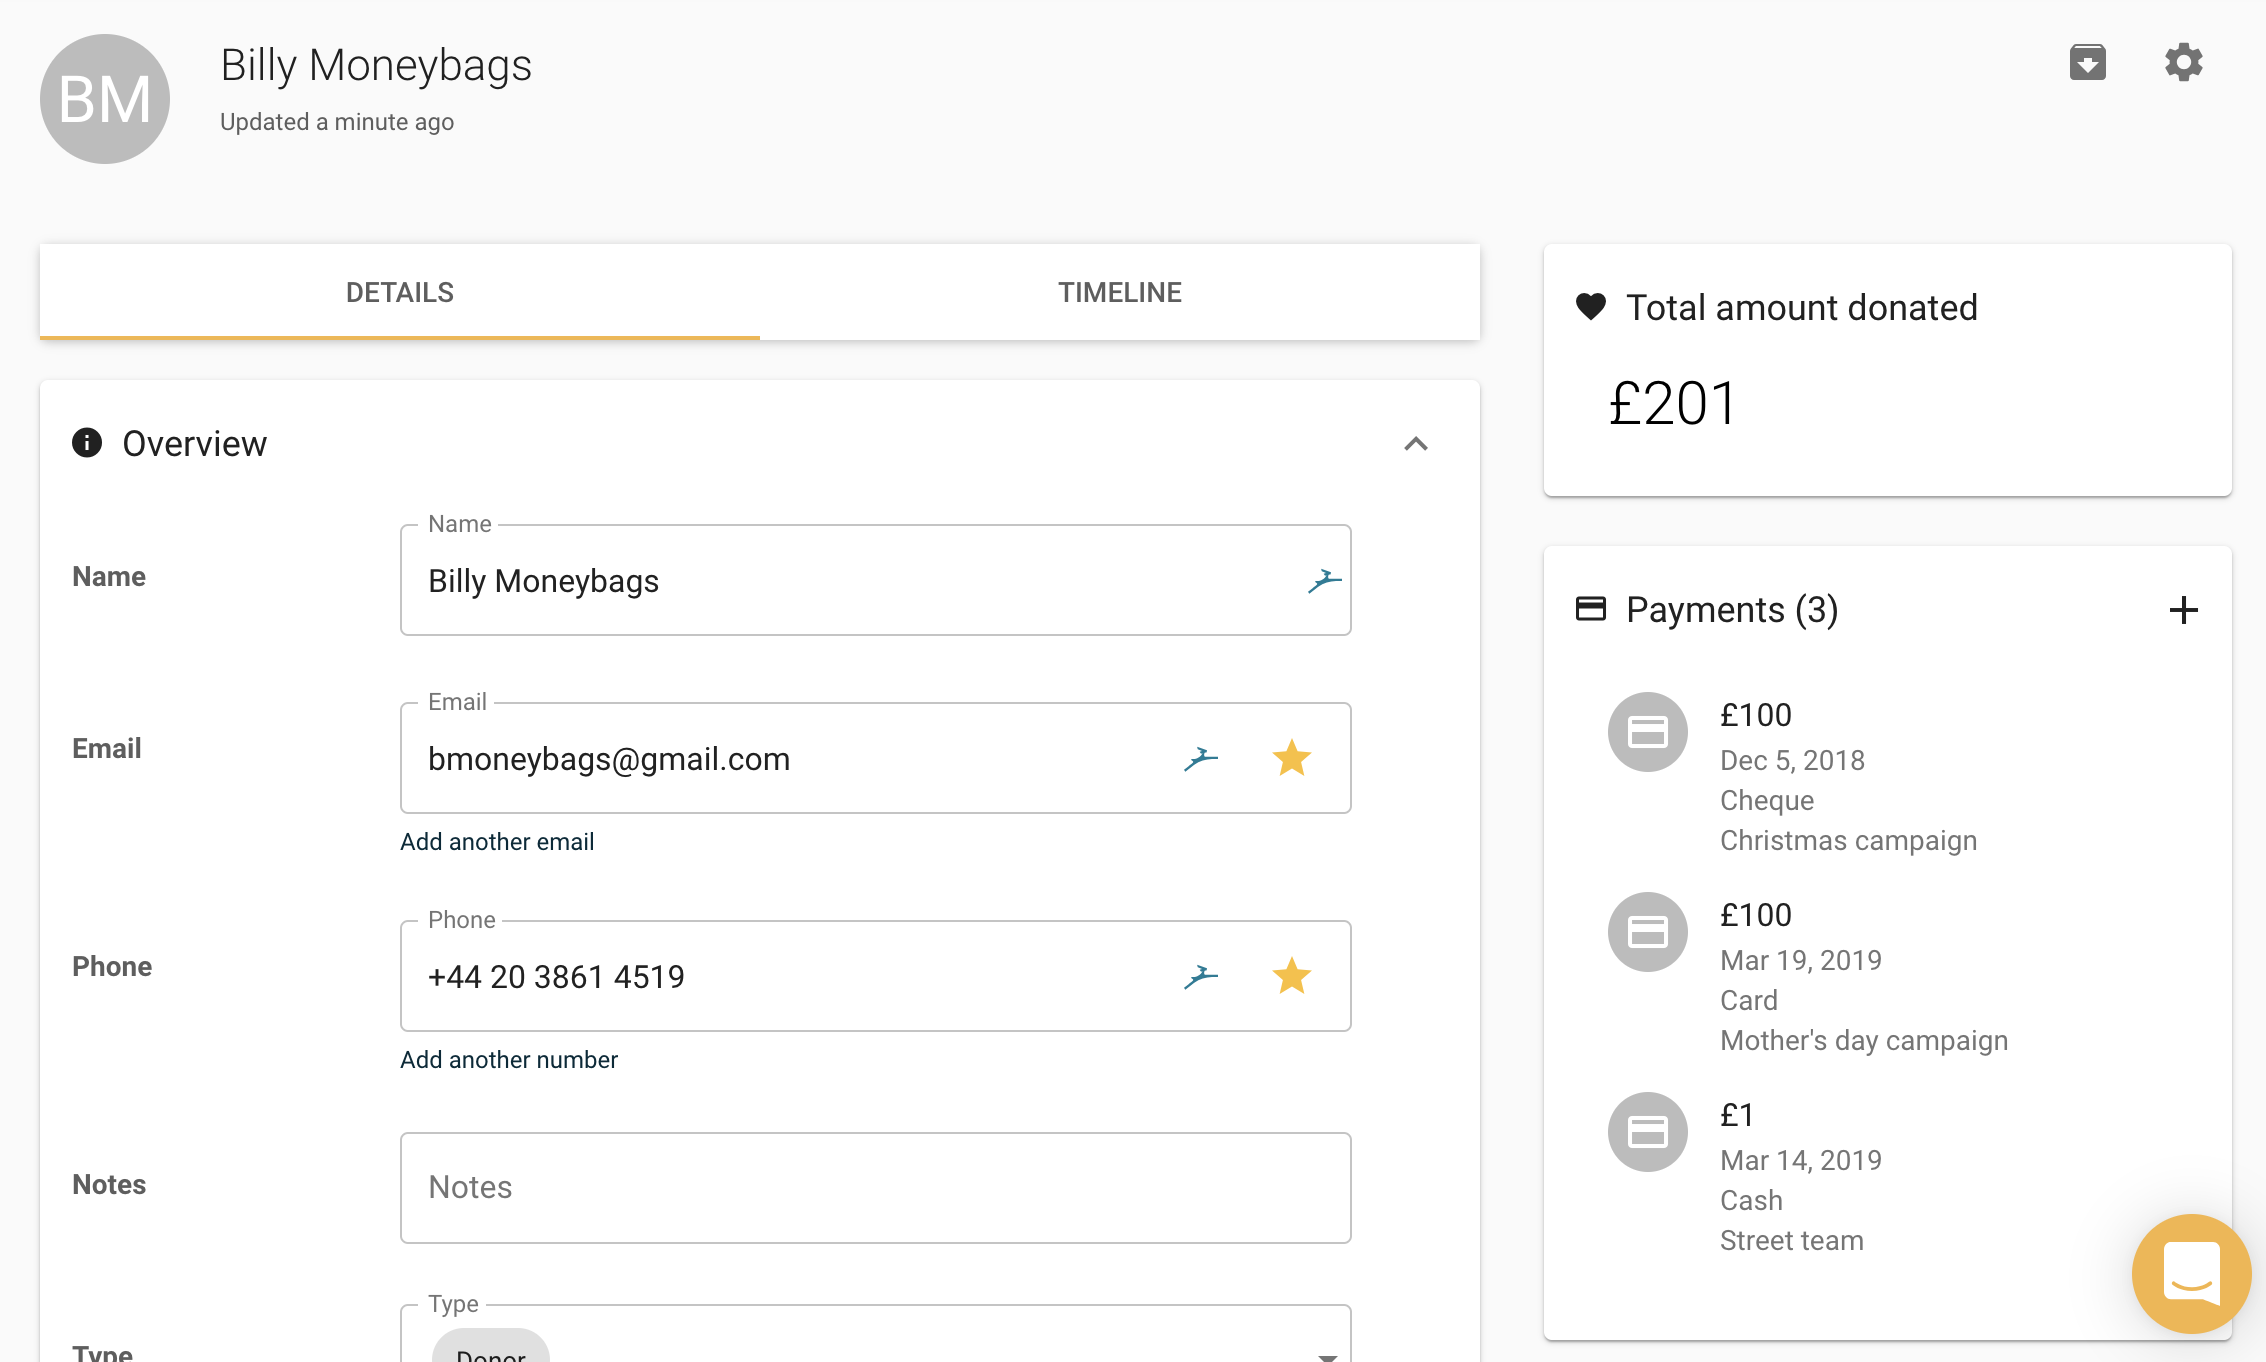Image resolution: width=2266 pixels, height=1362 pixels.
Task: Switch to the TIMELINE tab
Action: pos(1119,292)
